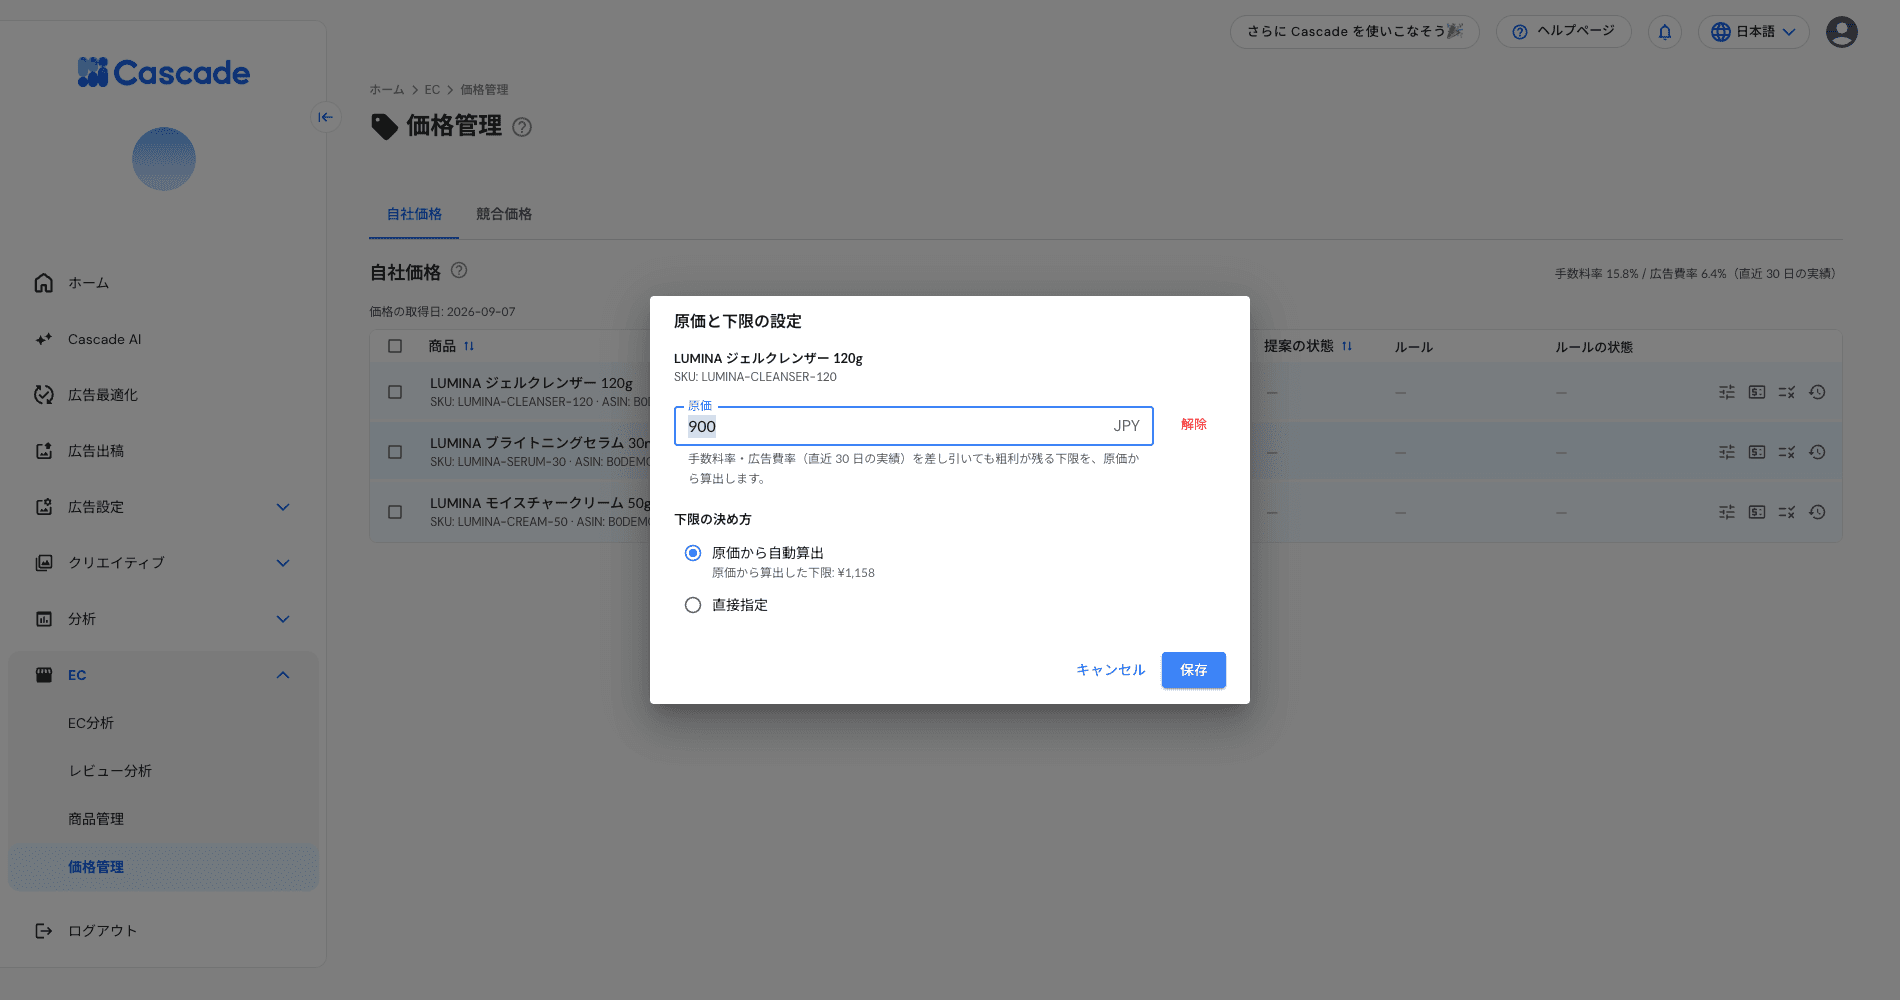Open the account avatar menu
The height and width of the screenshot is (1000, 1900).
pyautogui.click(x=1842, y=32)
